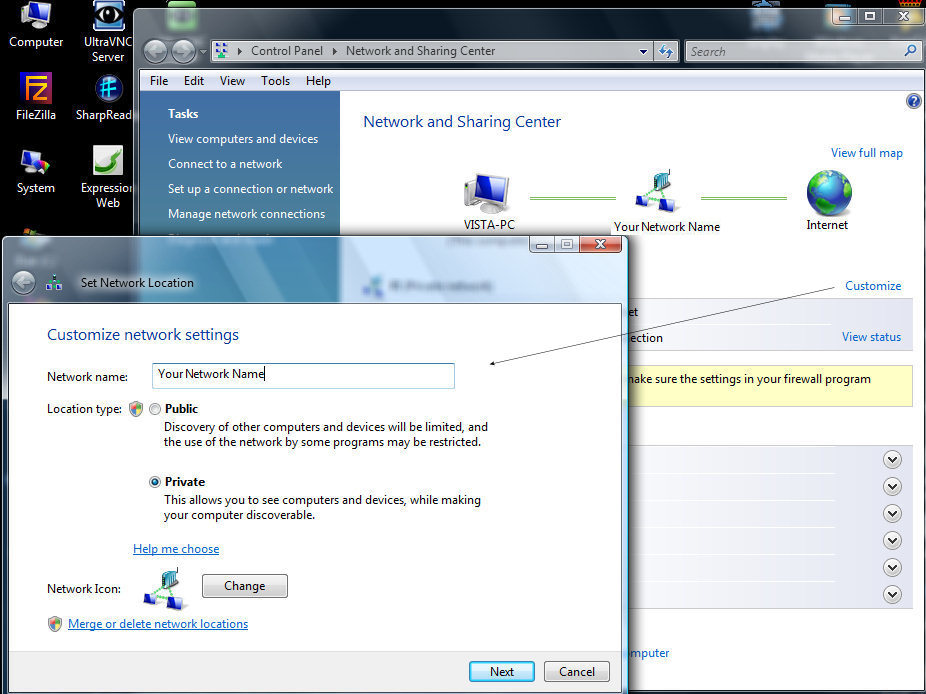Open the View menu
Image resolution: width=926 pixels, height=694 pixels.
click(x=232, y=81)
